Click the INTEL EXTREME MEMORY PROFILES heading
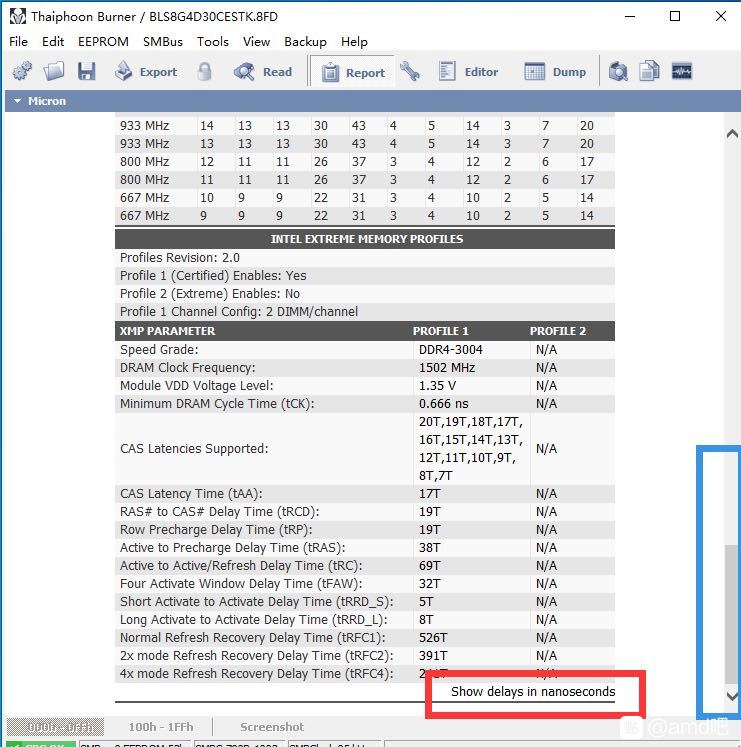Viewport: 741px width, 747px height. click(366, 239)
